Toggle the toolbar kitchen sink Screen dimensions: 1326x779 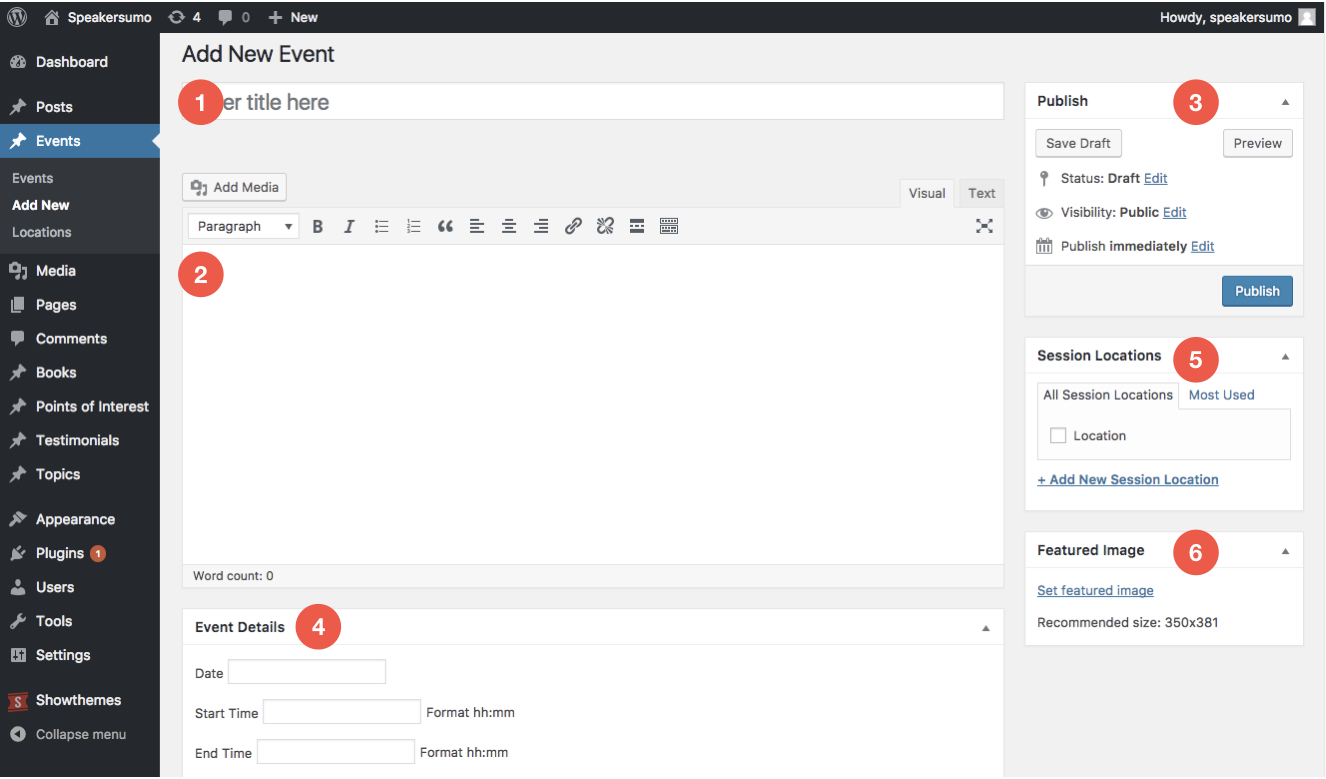click(x=669, y=227)
